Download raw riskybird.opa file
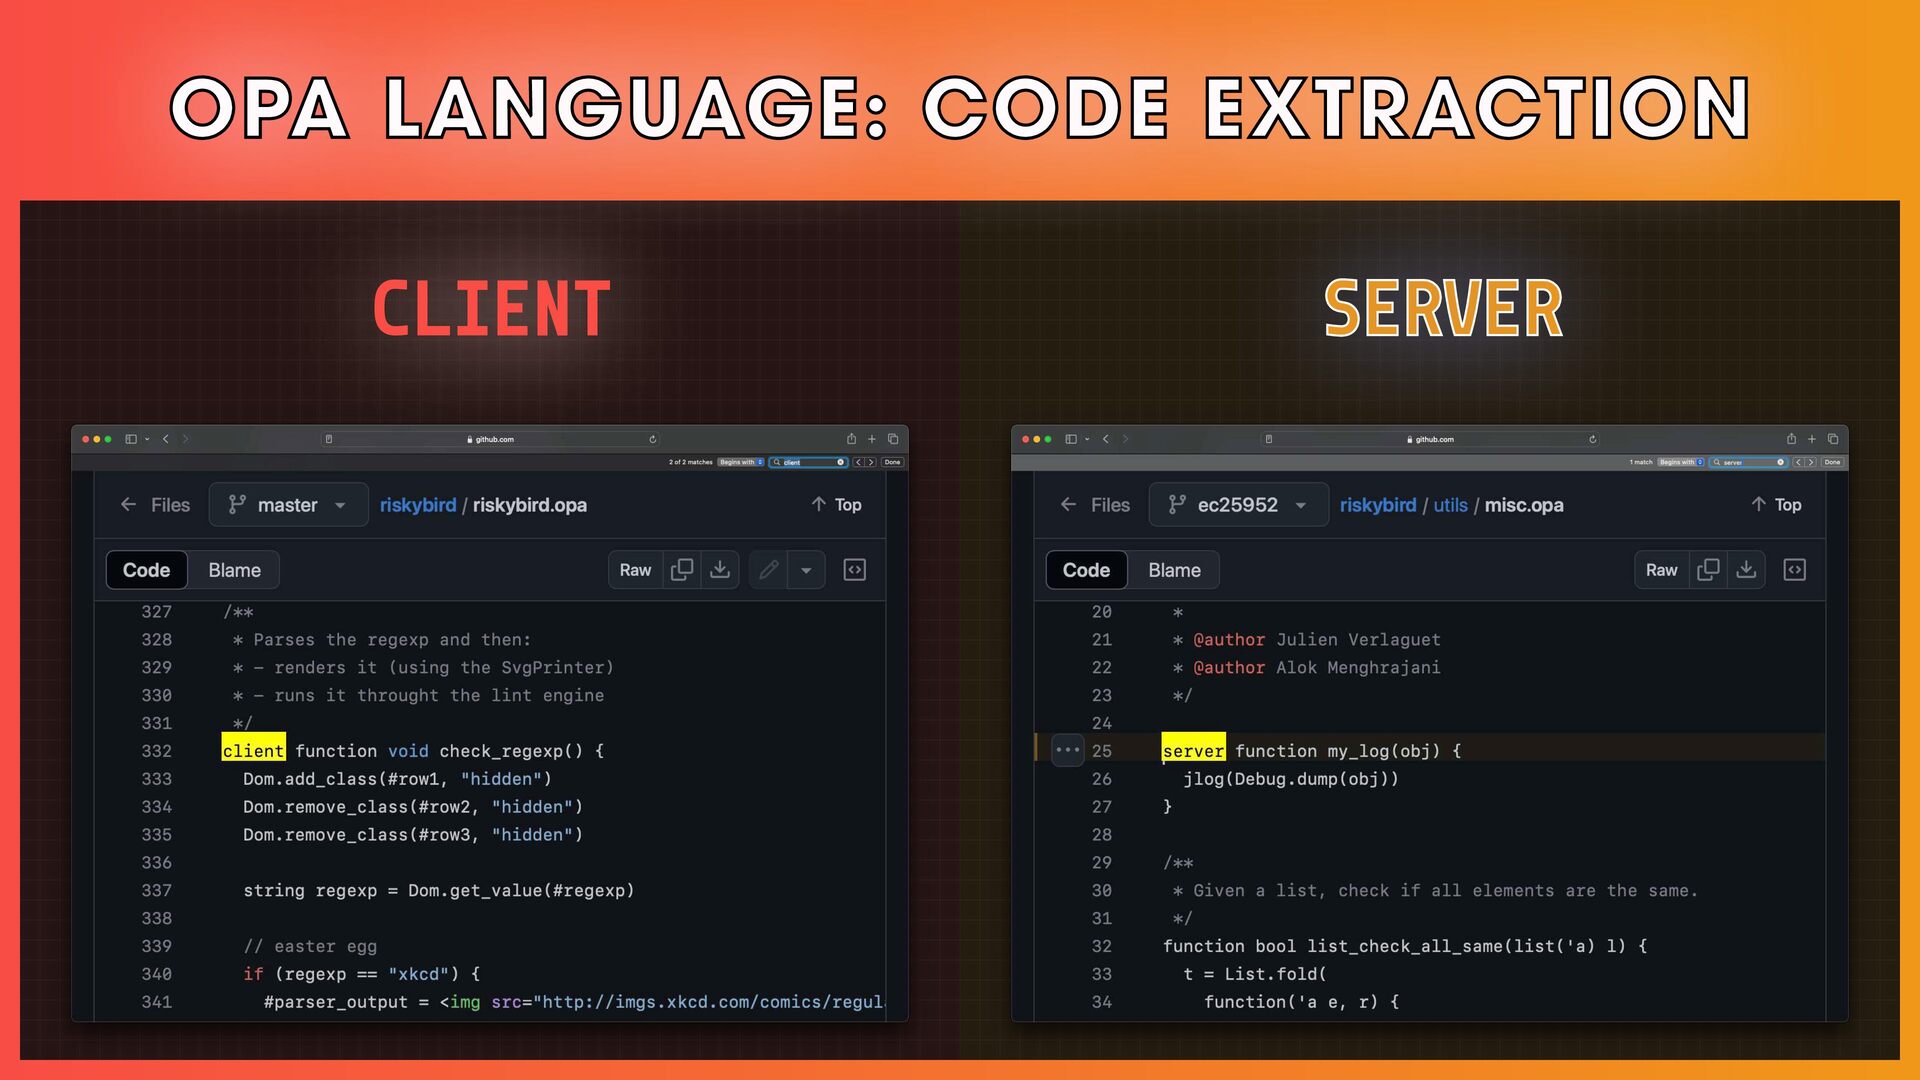 click(x=720, y=570)
